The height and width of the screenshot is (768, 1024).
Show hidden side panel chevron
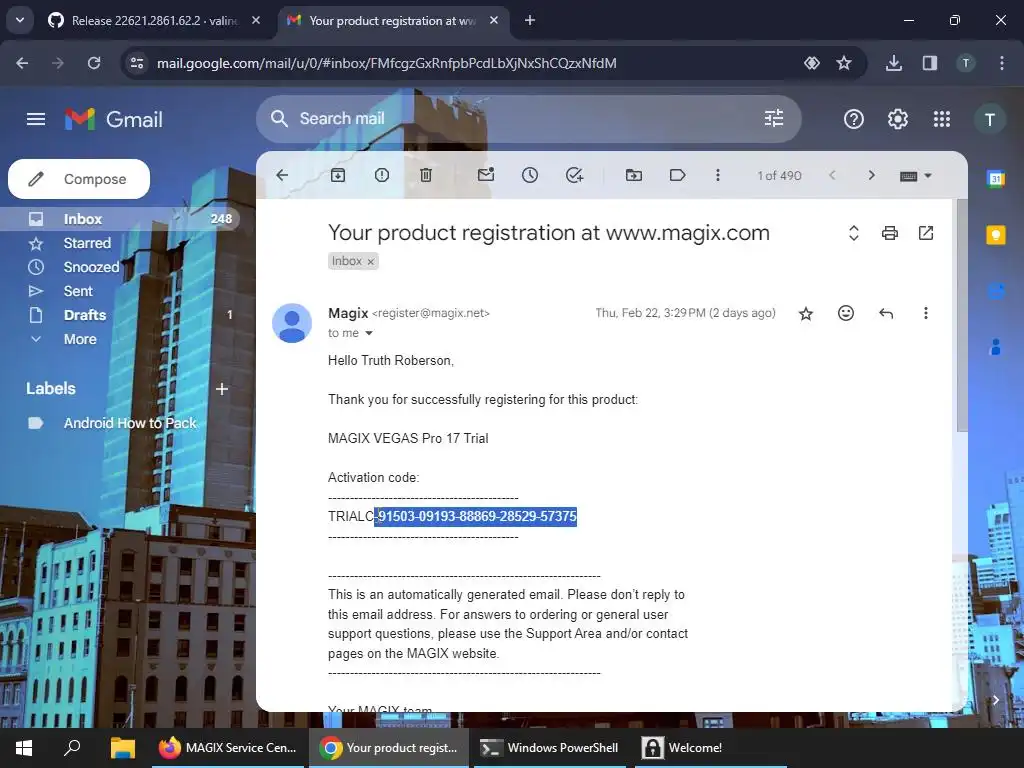click(995, 700)
